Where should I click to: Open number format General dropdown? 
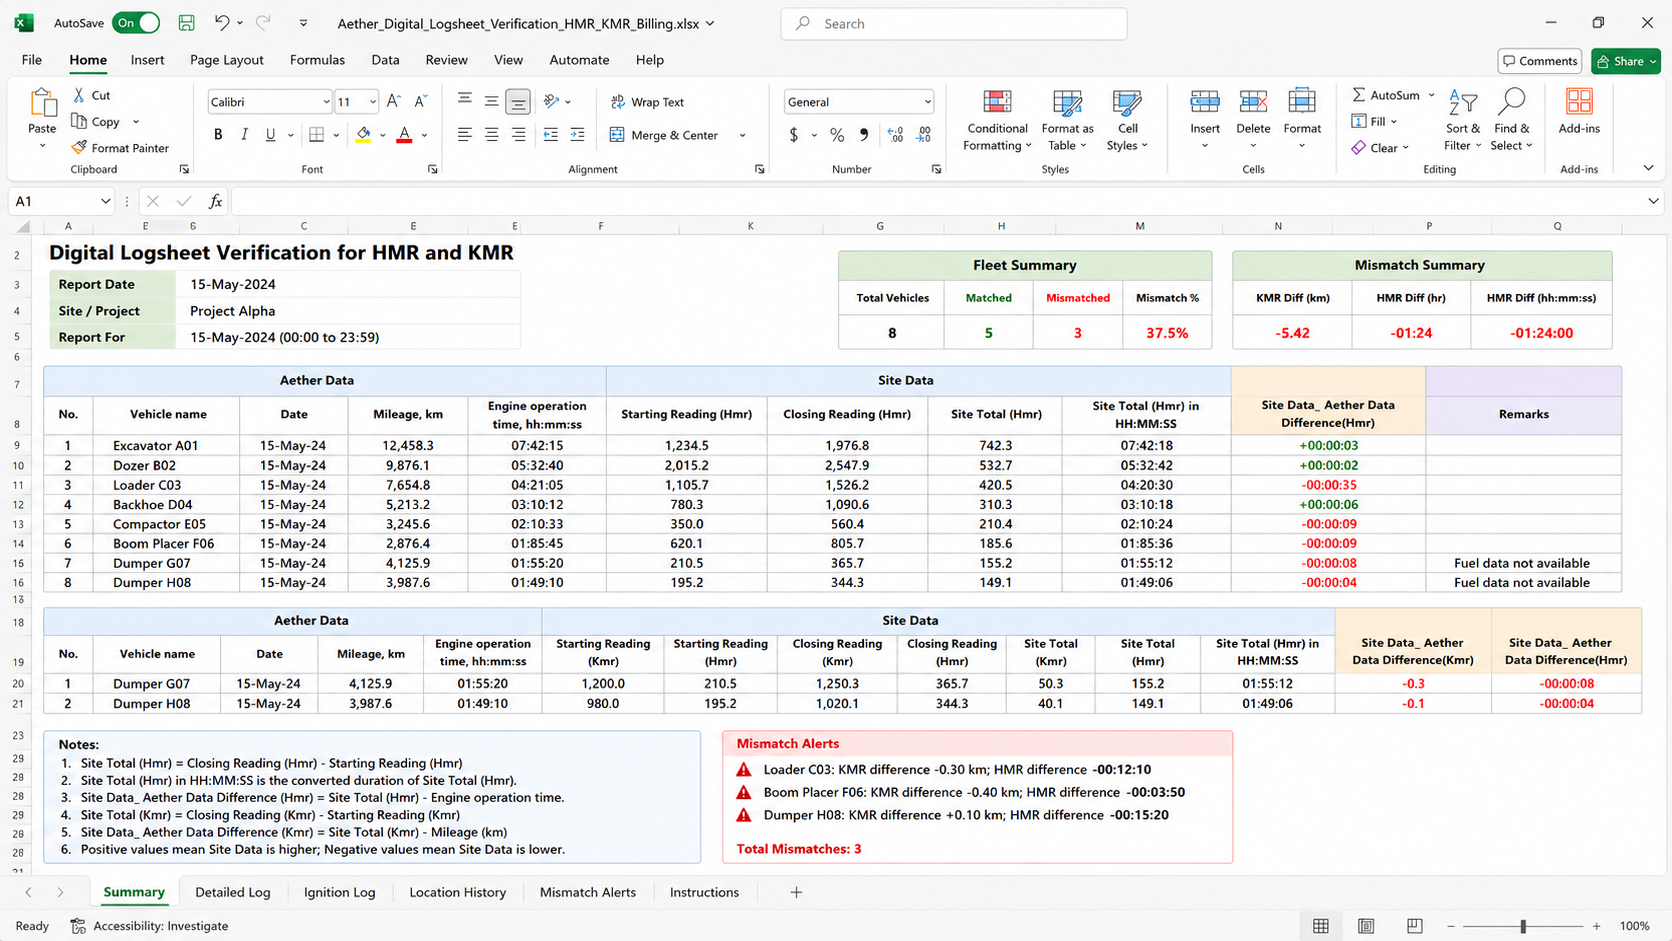[927, 102]
